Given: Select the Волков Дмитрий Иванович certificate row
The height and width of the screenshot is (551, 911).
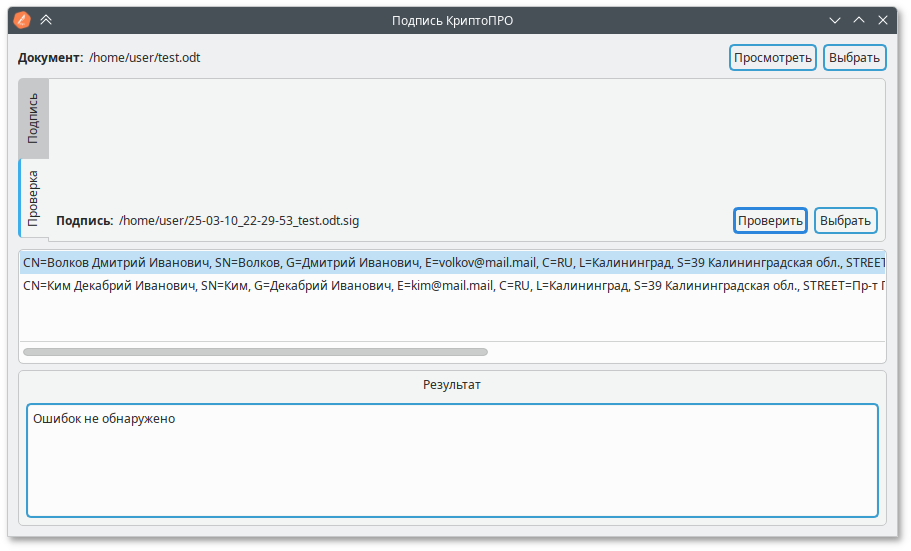Looking at the screenshot, I should [x=450, y=263].
